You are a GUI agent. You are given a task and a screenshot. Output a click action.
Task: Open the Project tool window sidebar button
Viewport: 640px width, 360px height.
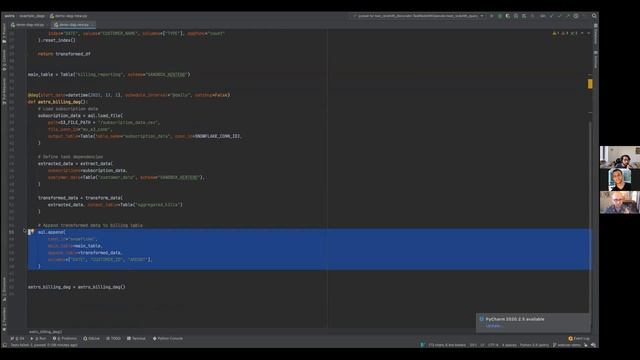click(4, 33)
